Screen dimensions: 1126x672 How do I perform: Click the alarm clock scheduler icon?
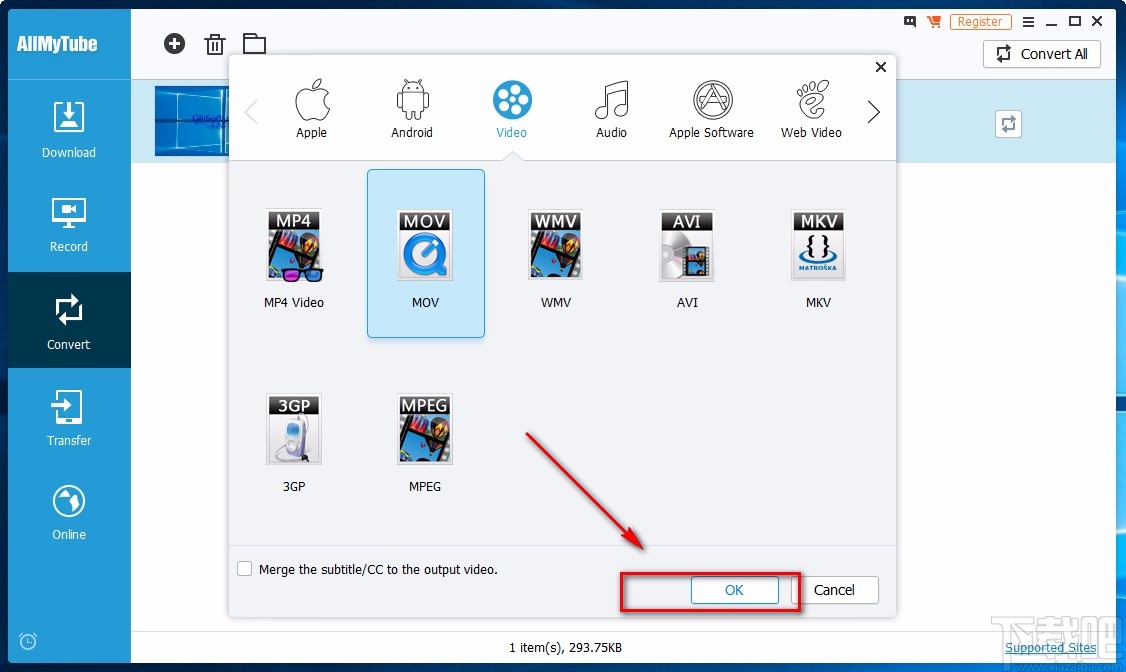28,640
